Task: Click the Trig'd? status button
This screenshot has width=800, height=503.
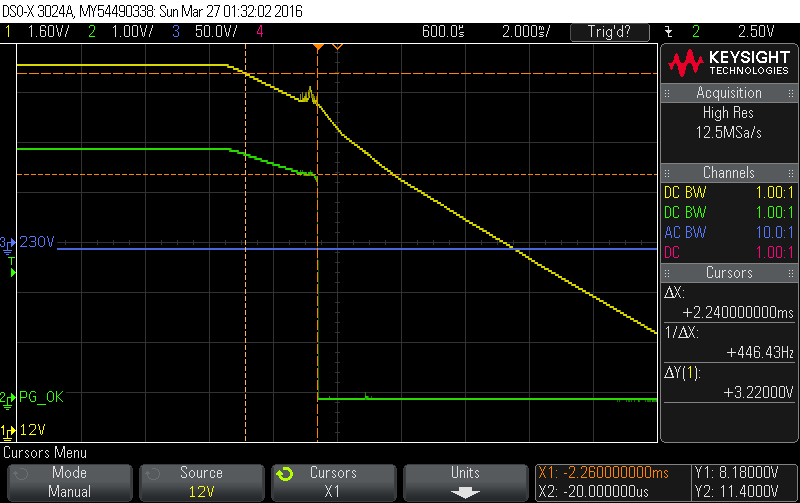Action: (x=610, y=32)
